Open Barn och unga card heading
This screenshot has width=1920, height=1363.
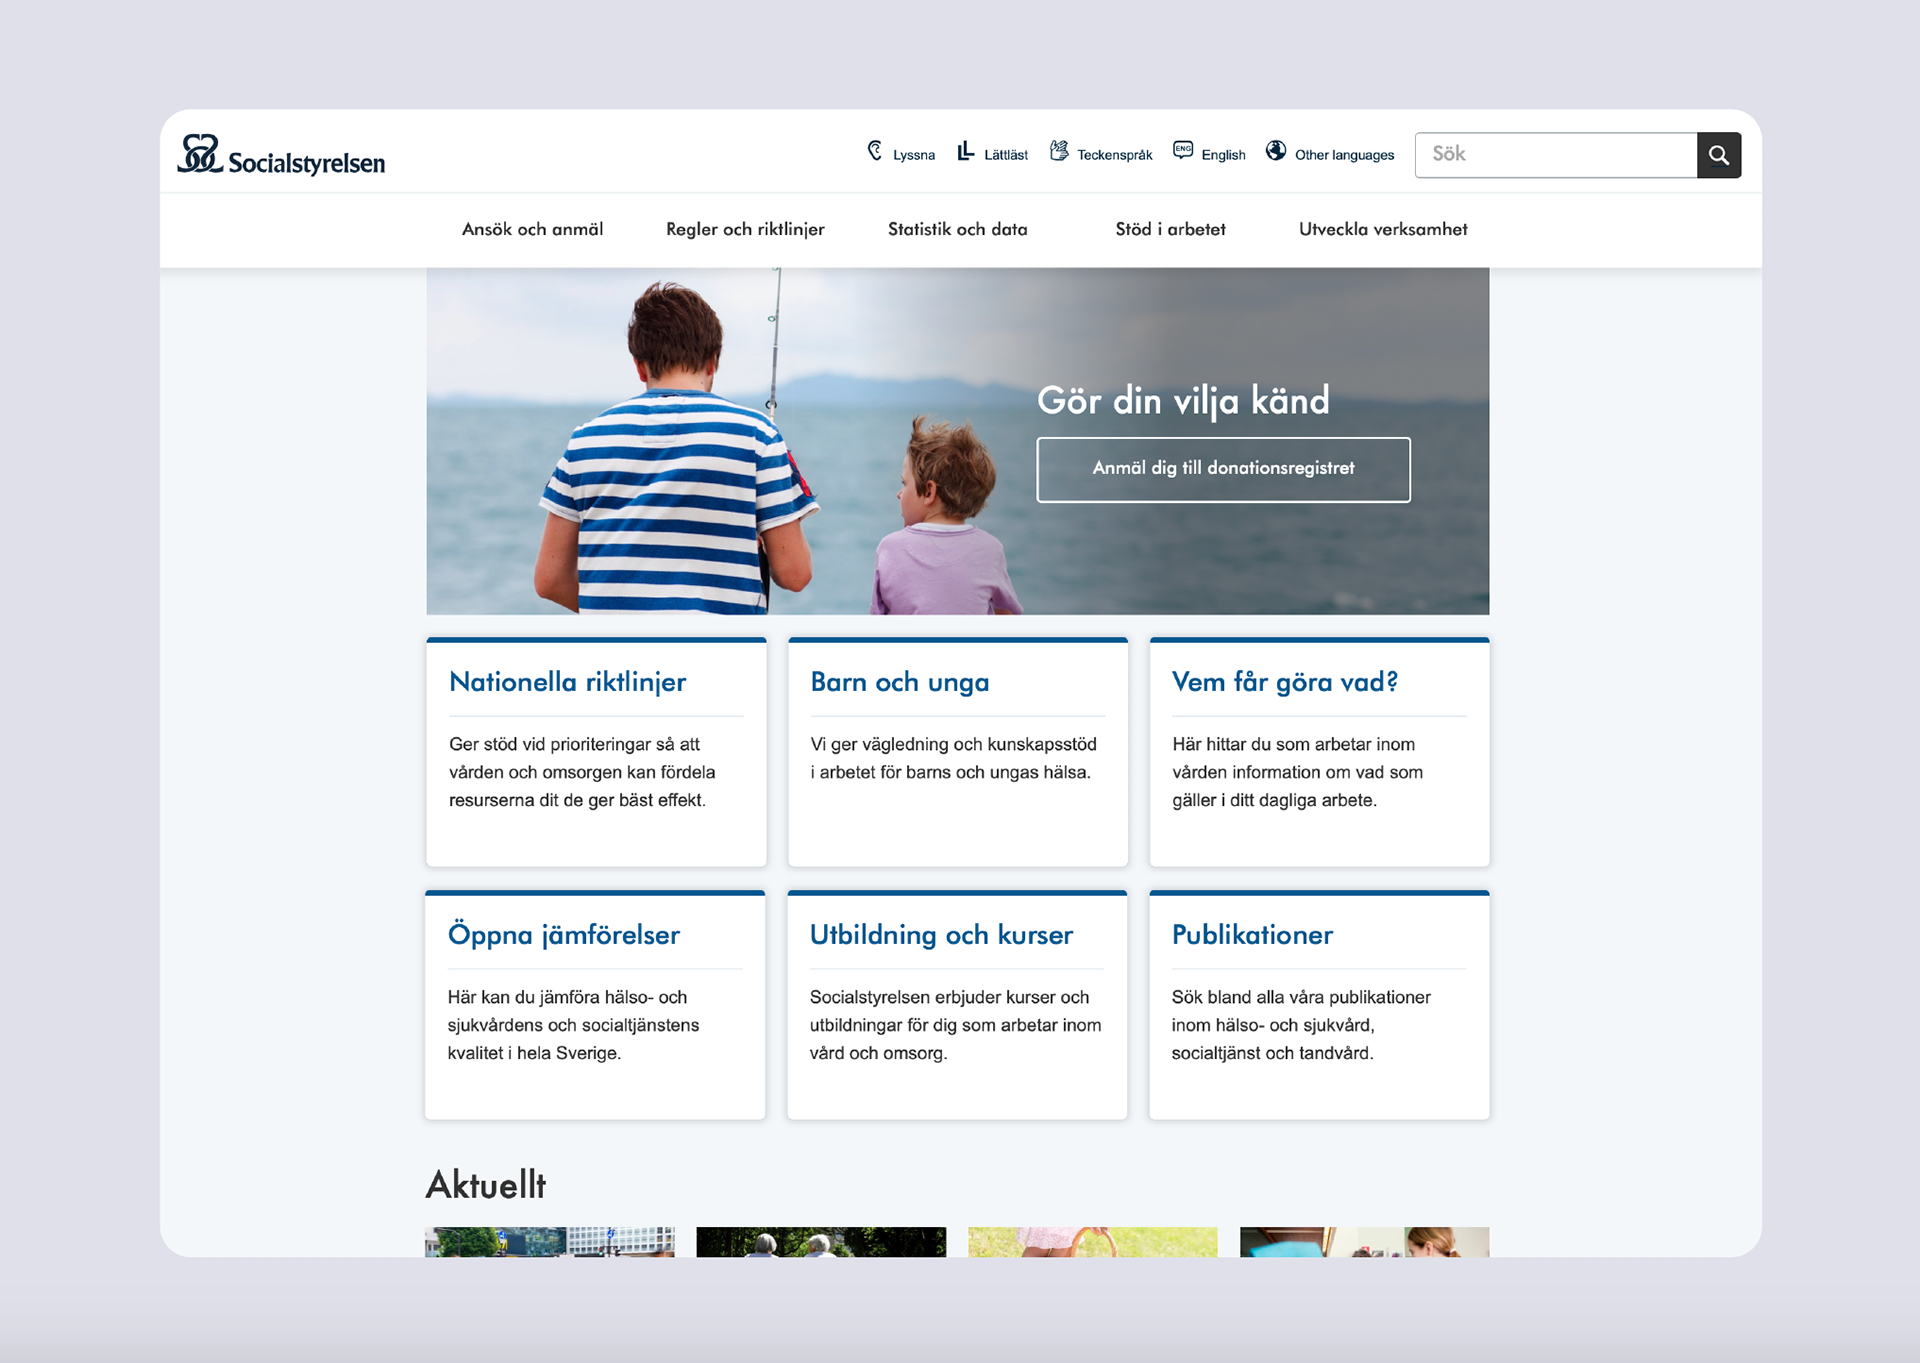tap(900, 682)
